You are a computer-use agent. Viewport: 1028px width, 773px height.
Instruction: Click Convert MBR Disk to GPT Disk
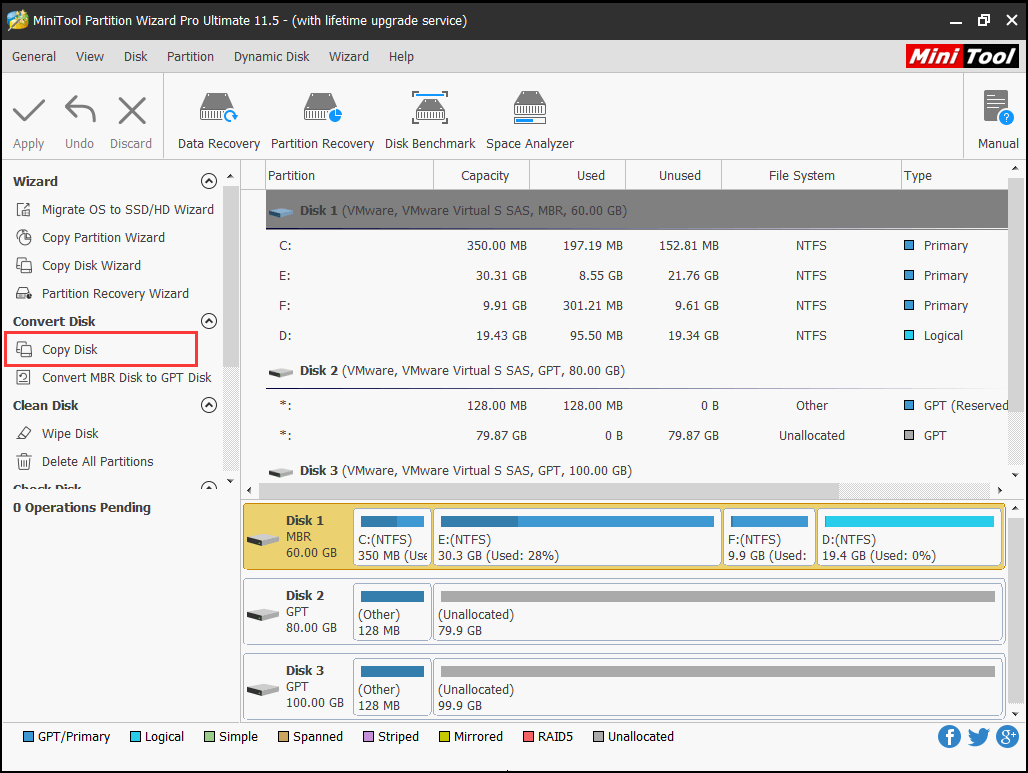[127, 378]
